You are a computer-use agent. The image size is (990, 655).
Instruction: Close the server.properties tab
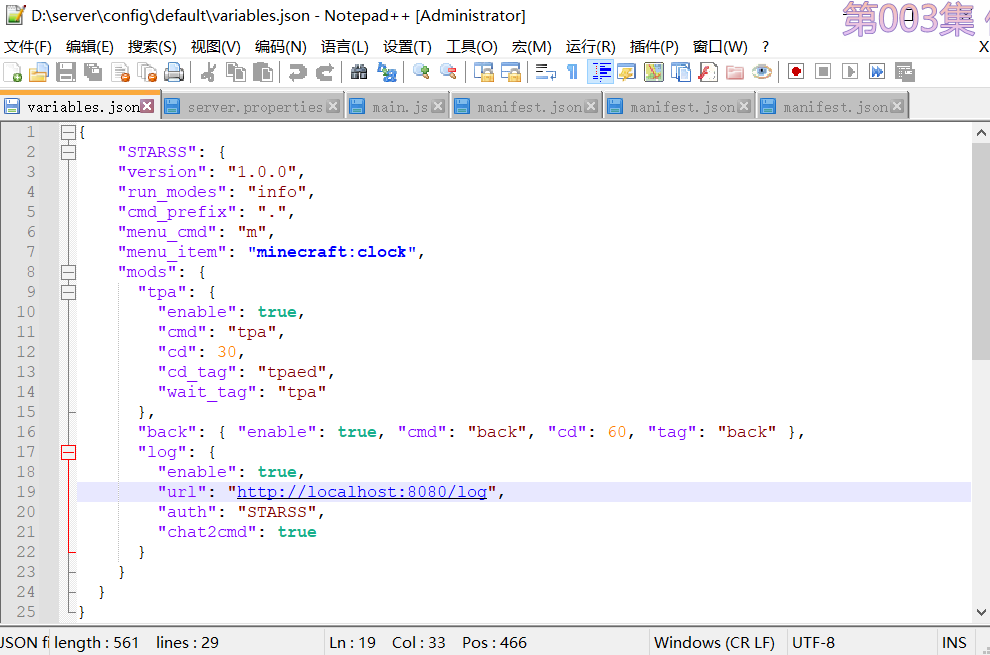pos(333,106)
